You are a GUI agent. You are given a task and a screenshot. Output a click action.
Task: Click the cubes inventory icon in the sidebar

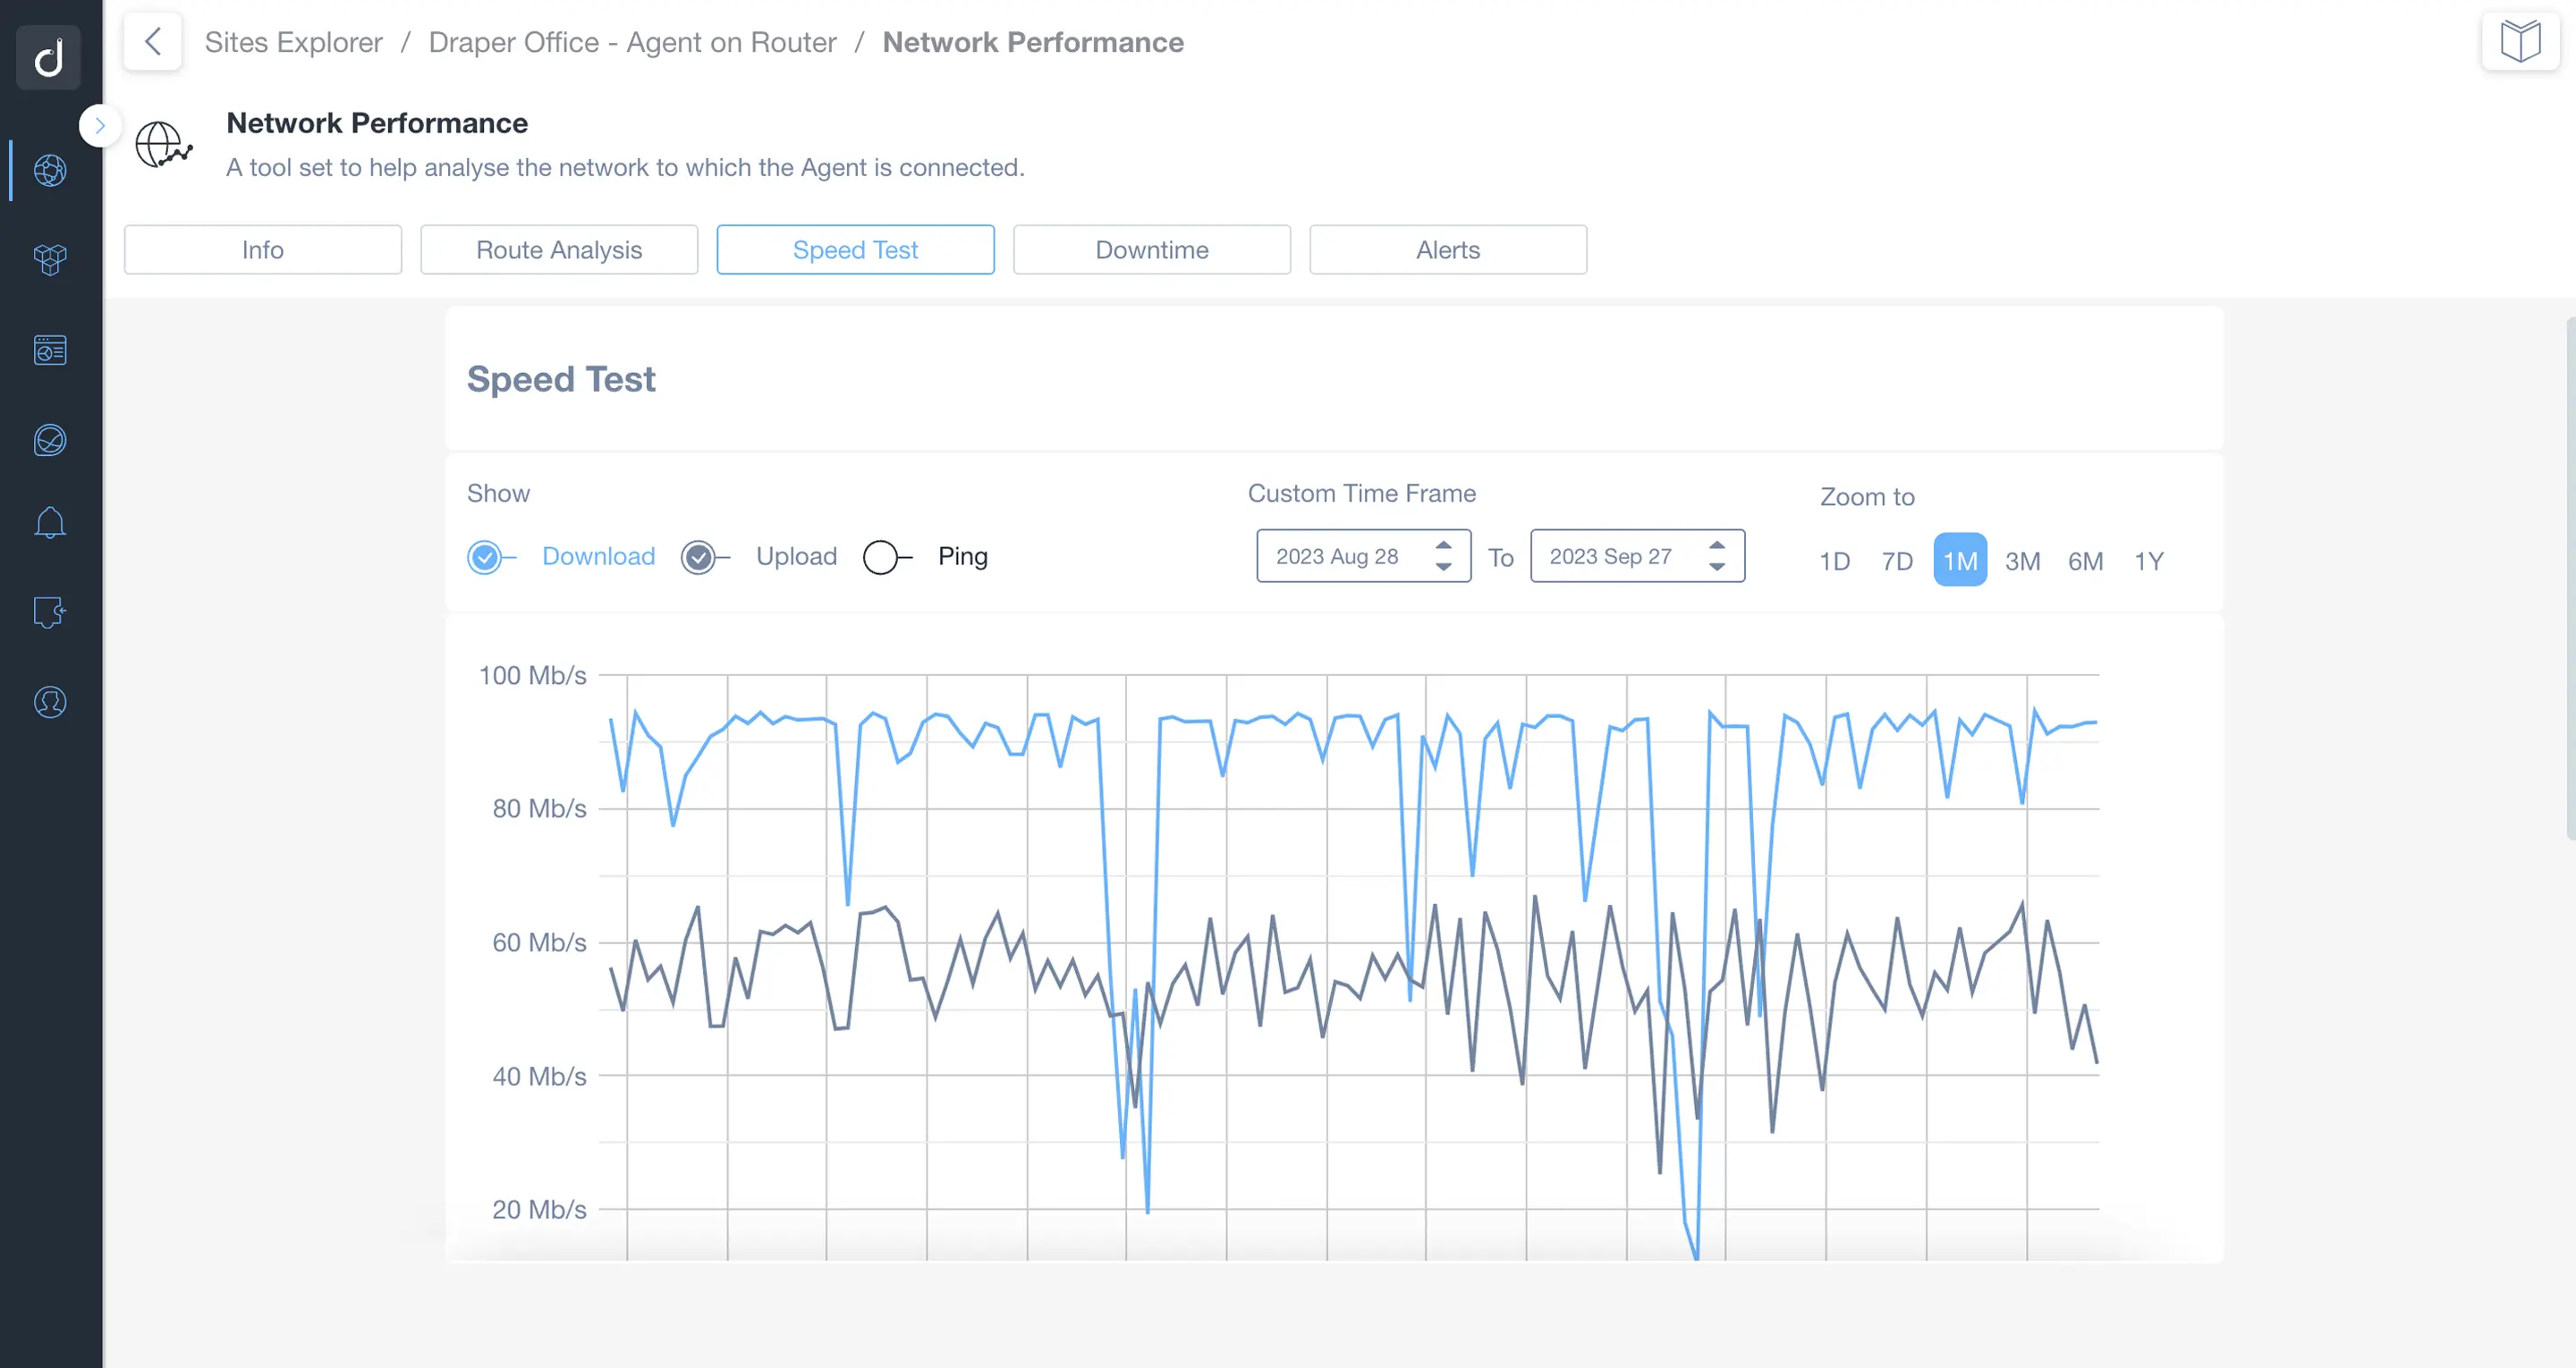(x=48, y=260)
